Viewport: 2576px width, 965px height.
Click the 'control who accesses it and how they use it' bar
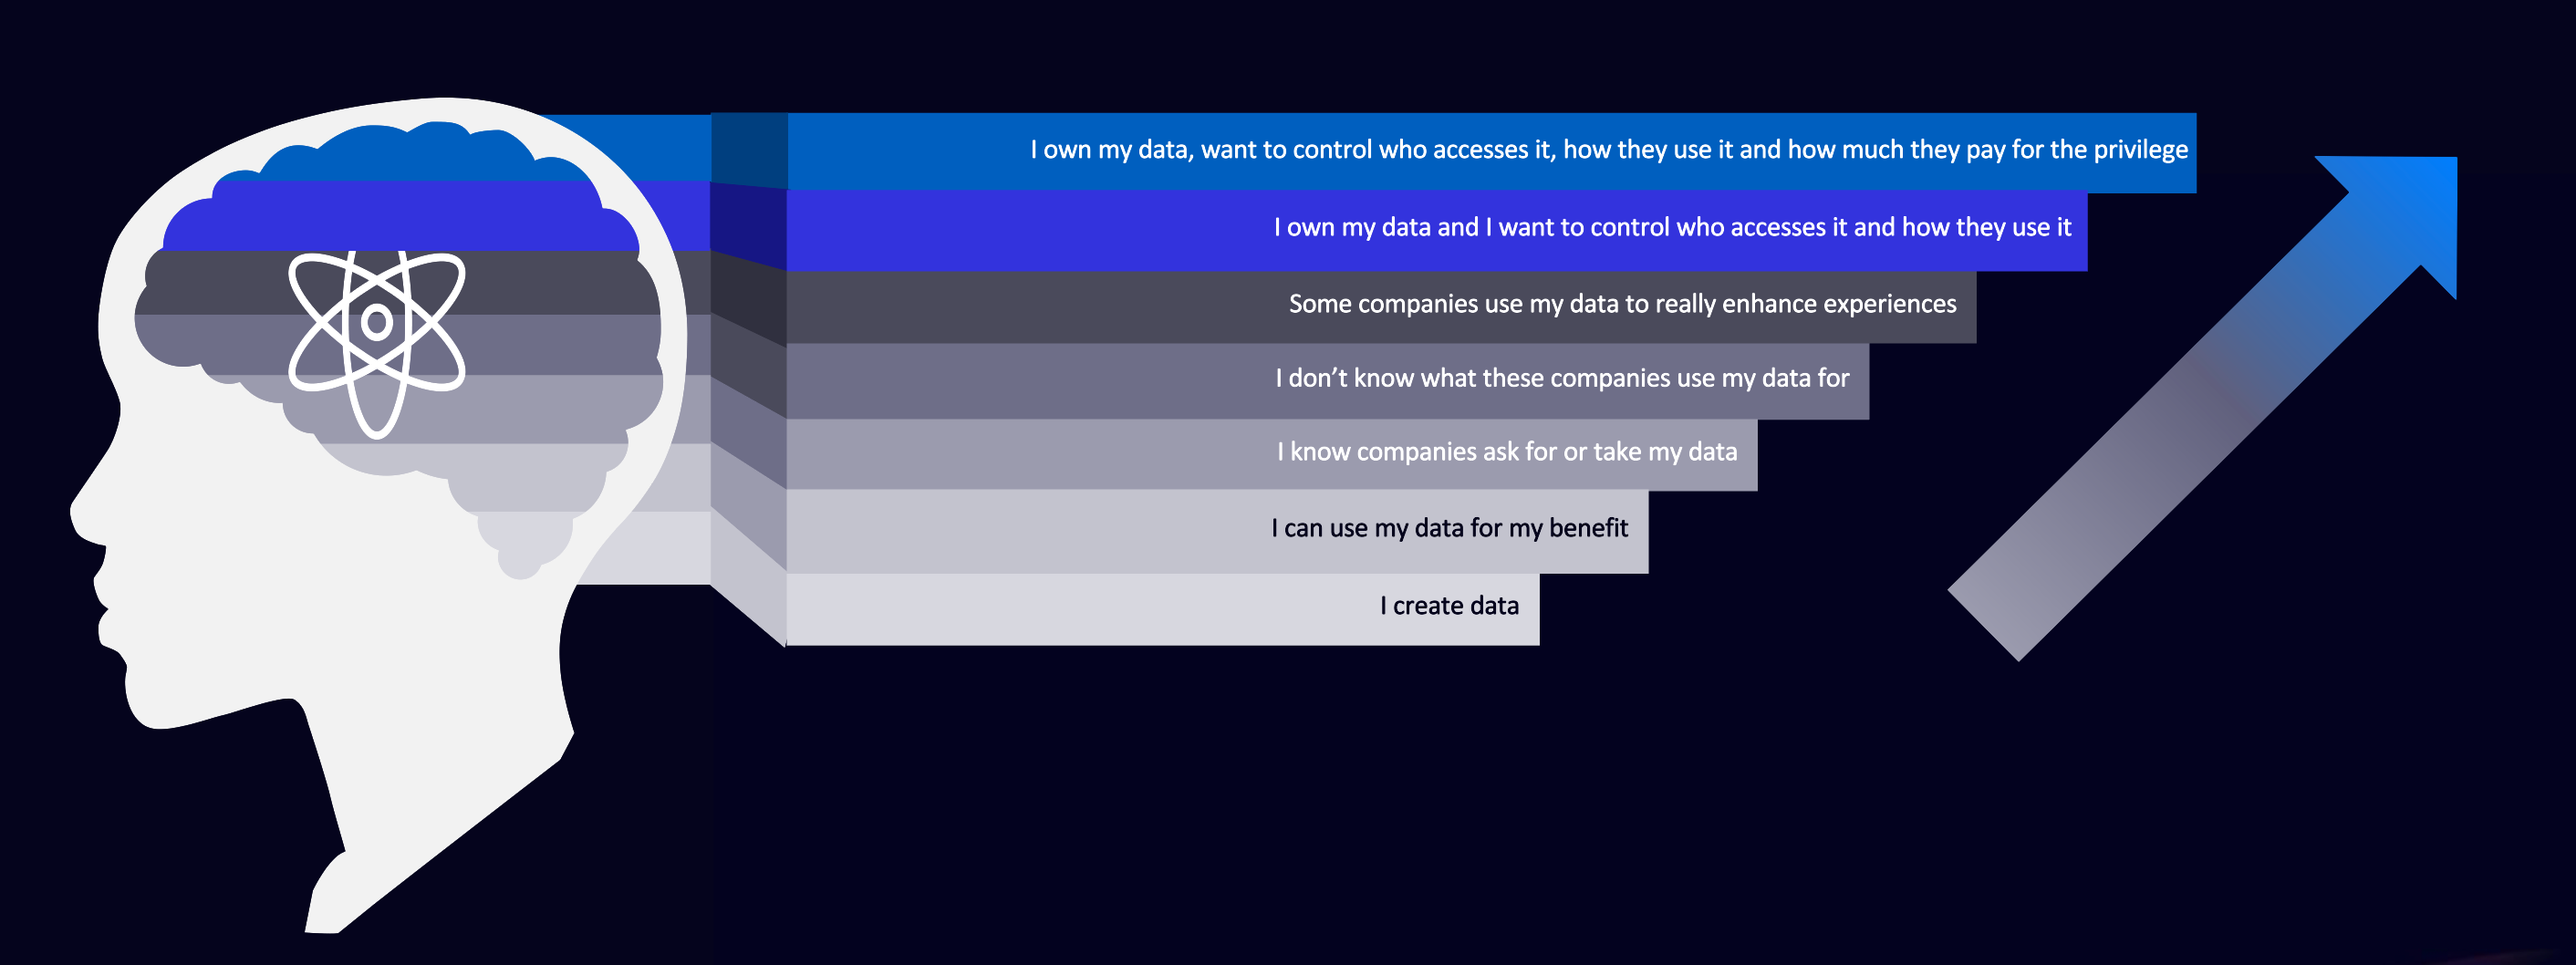click(x=1436, y=230)
